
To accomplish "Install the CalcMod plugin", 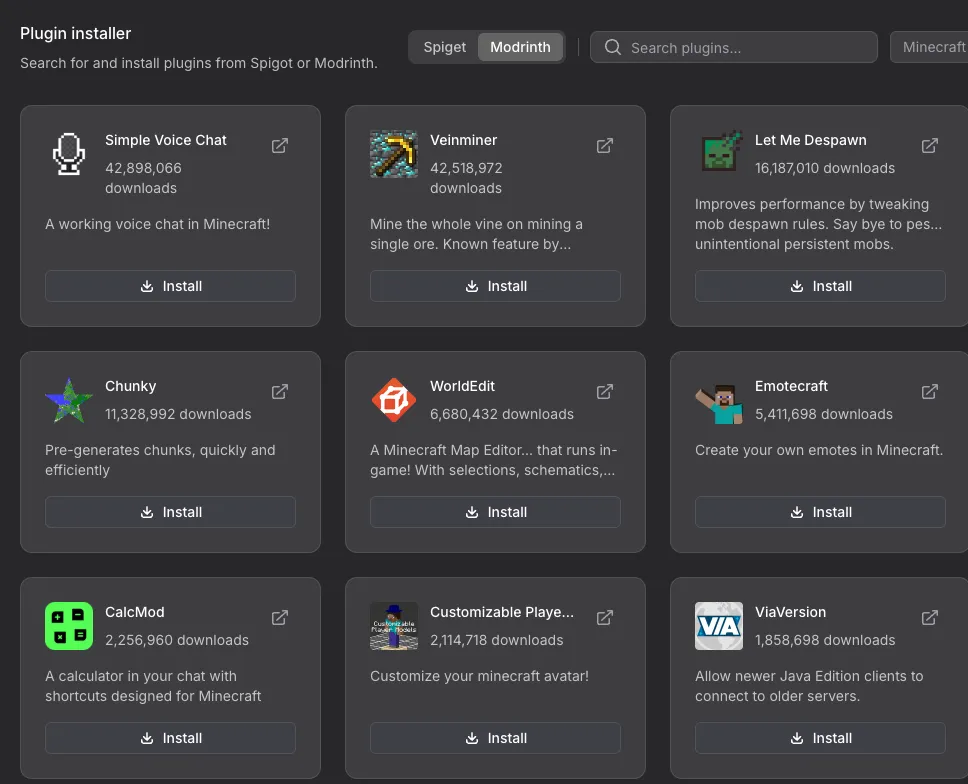I will [170, 738].
